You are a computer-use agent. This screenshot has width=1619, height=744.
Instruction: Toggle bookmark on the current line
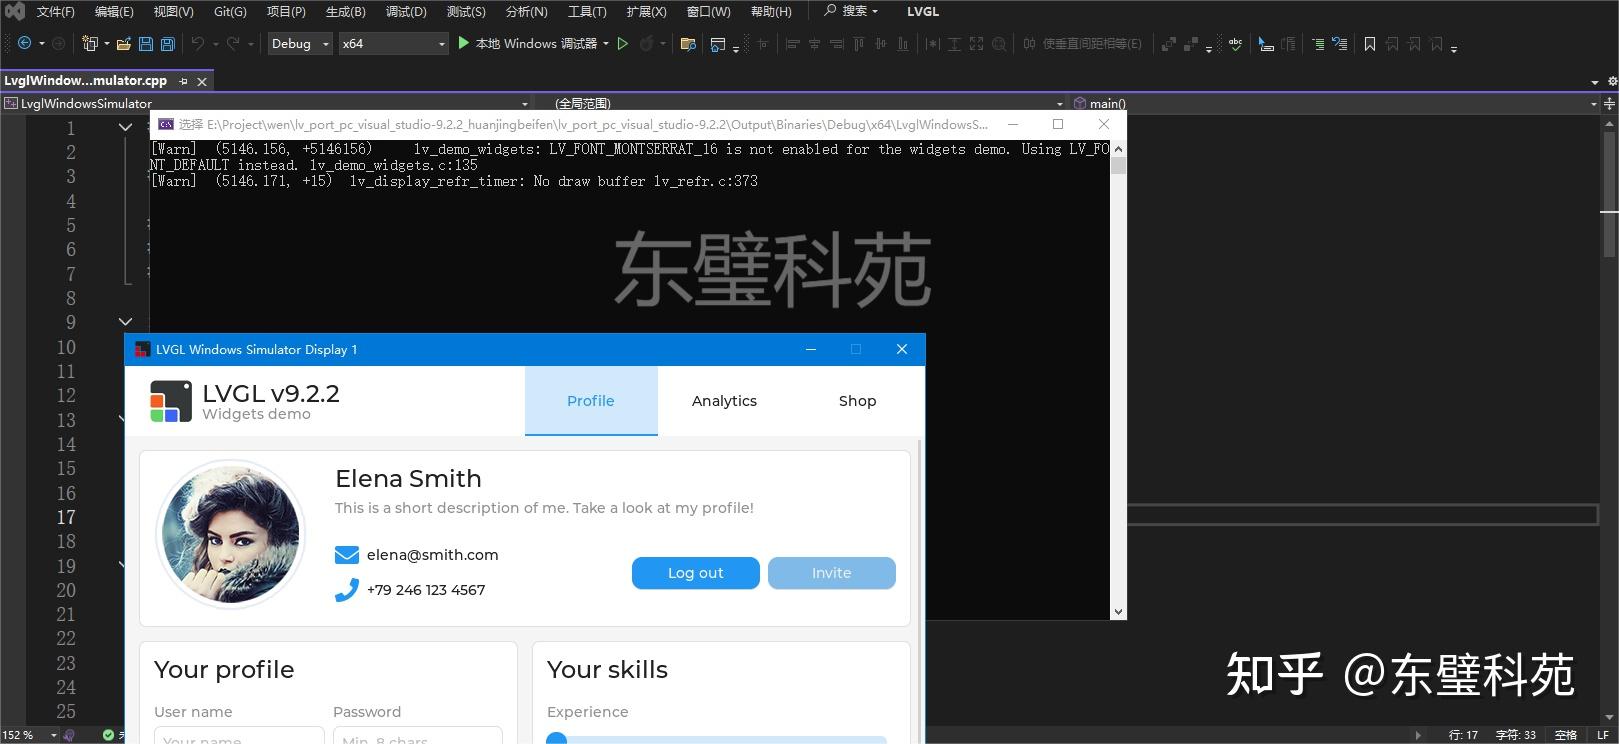coord(1370,44)
